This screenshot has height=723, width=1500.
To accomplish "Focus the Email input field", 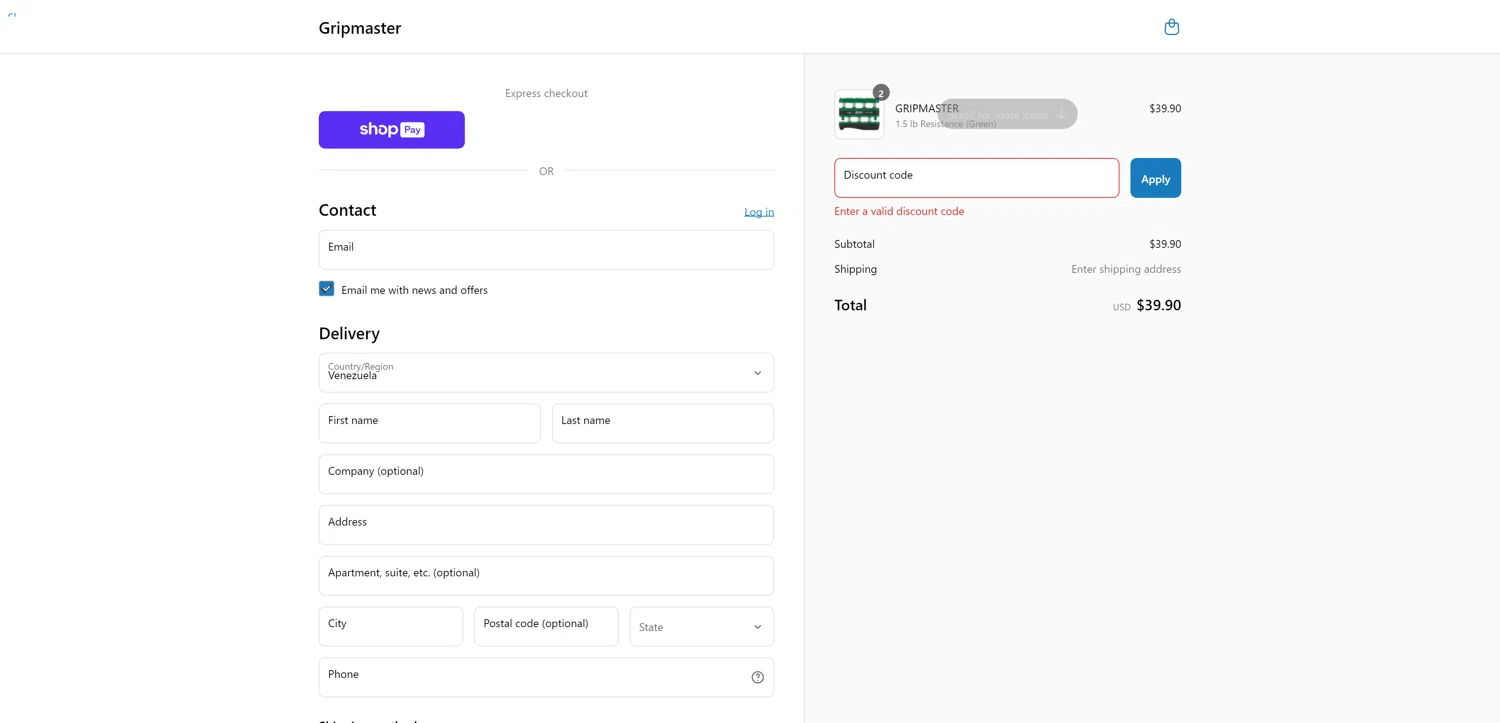I will pos(546,250).
